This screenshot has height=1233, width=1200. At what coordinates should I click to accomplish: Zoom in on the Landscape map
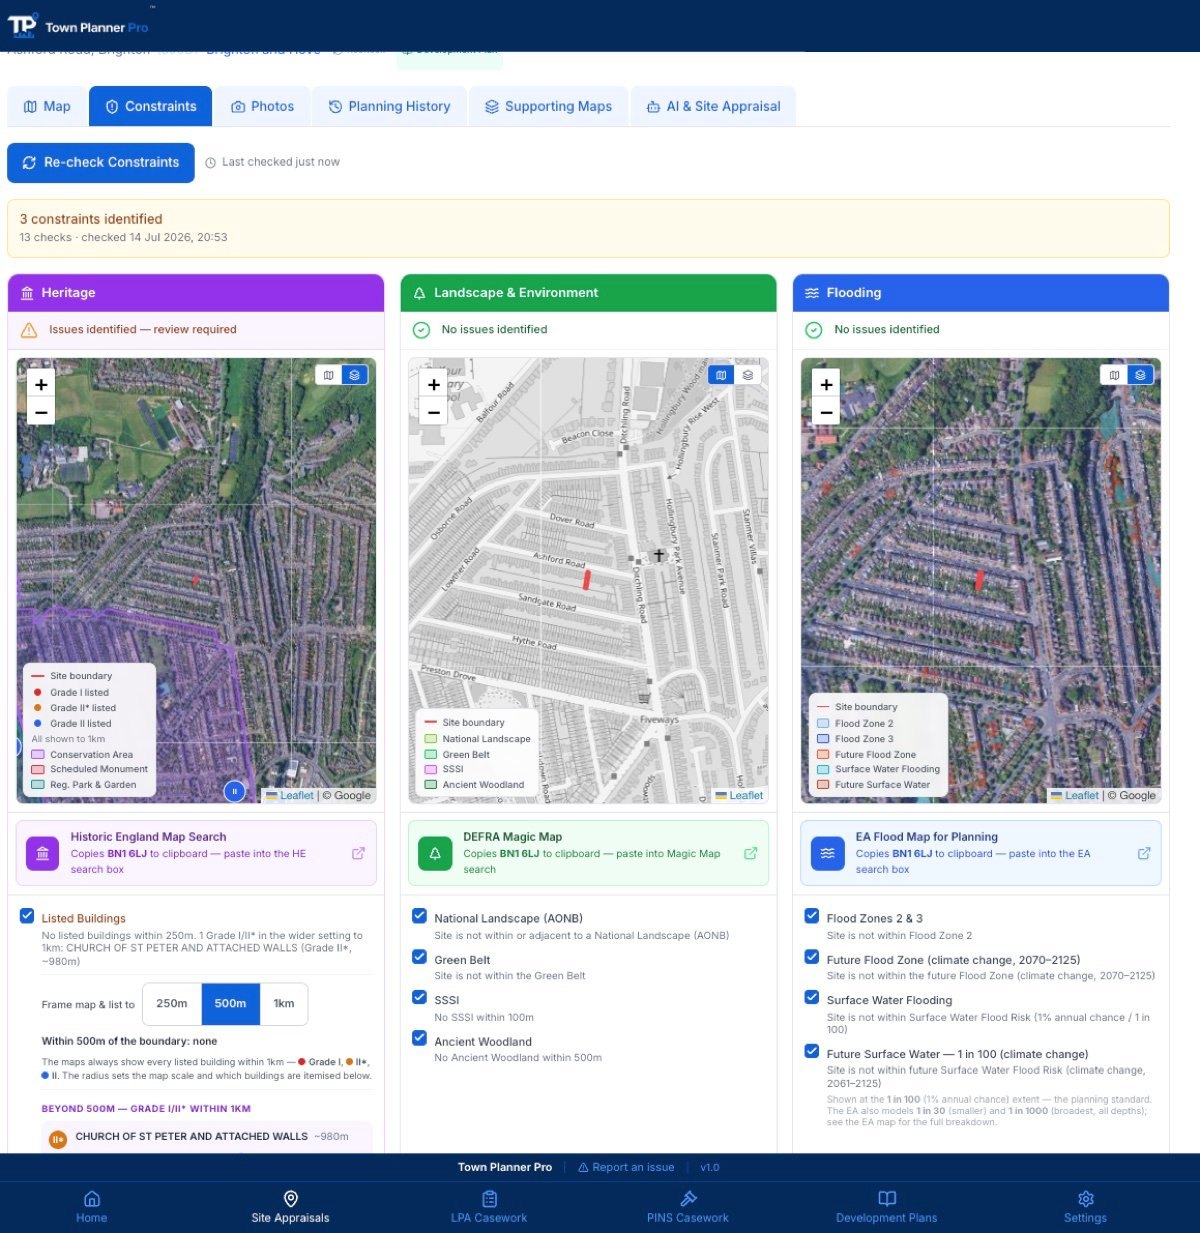tap(433, 385)
